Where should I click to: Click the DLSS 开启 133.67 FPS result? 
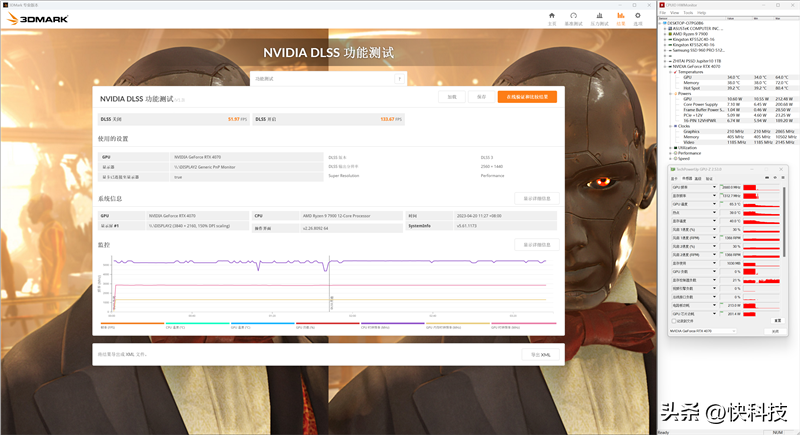[329, 119]
